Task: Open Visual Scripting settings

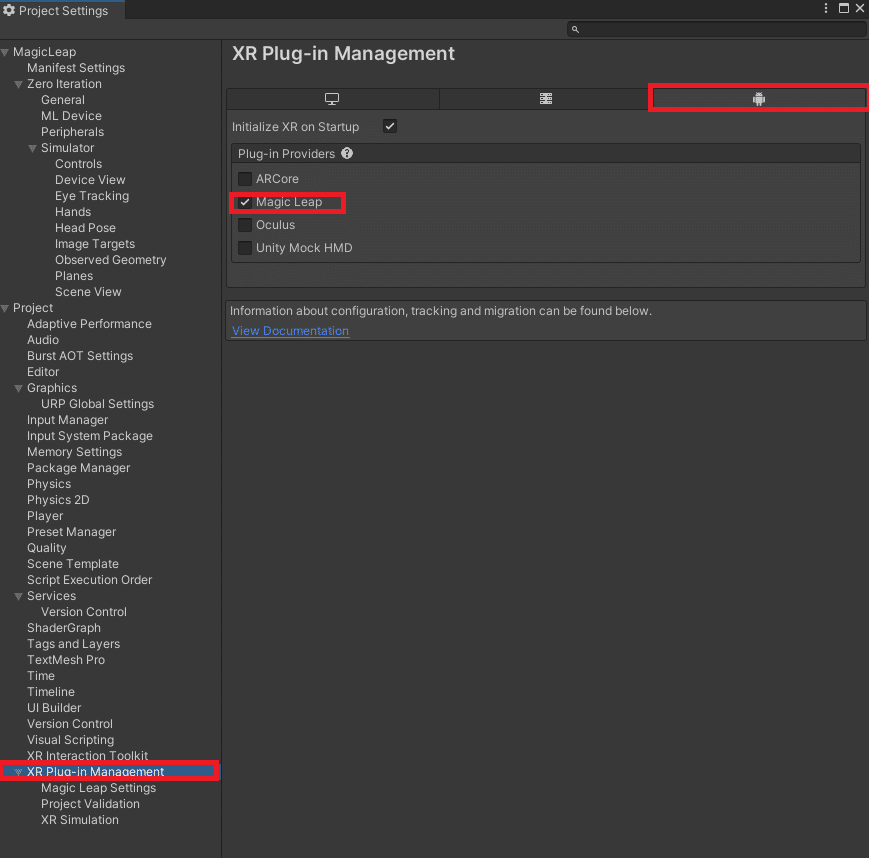Action: point(71,740)
